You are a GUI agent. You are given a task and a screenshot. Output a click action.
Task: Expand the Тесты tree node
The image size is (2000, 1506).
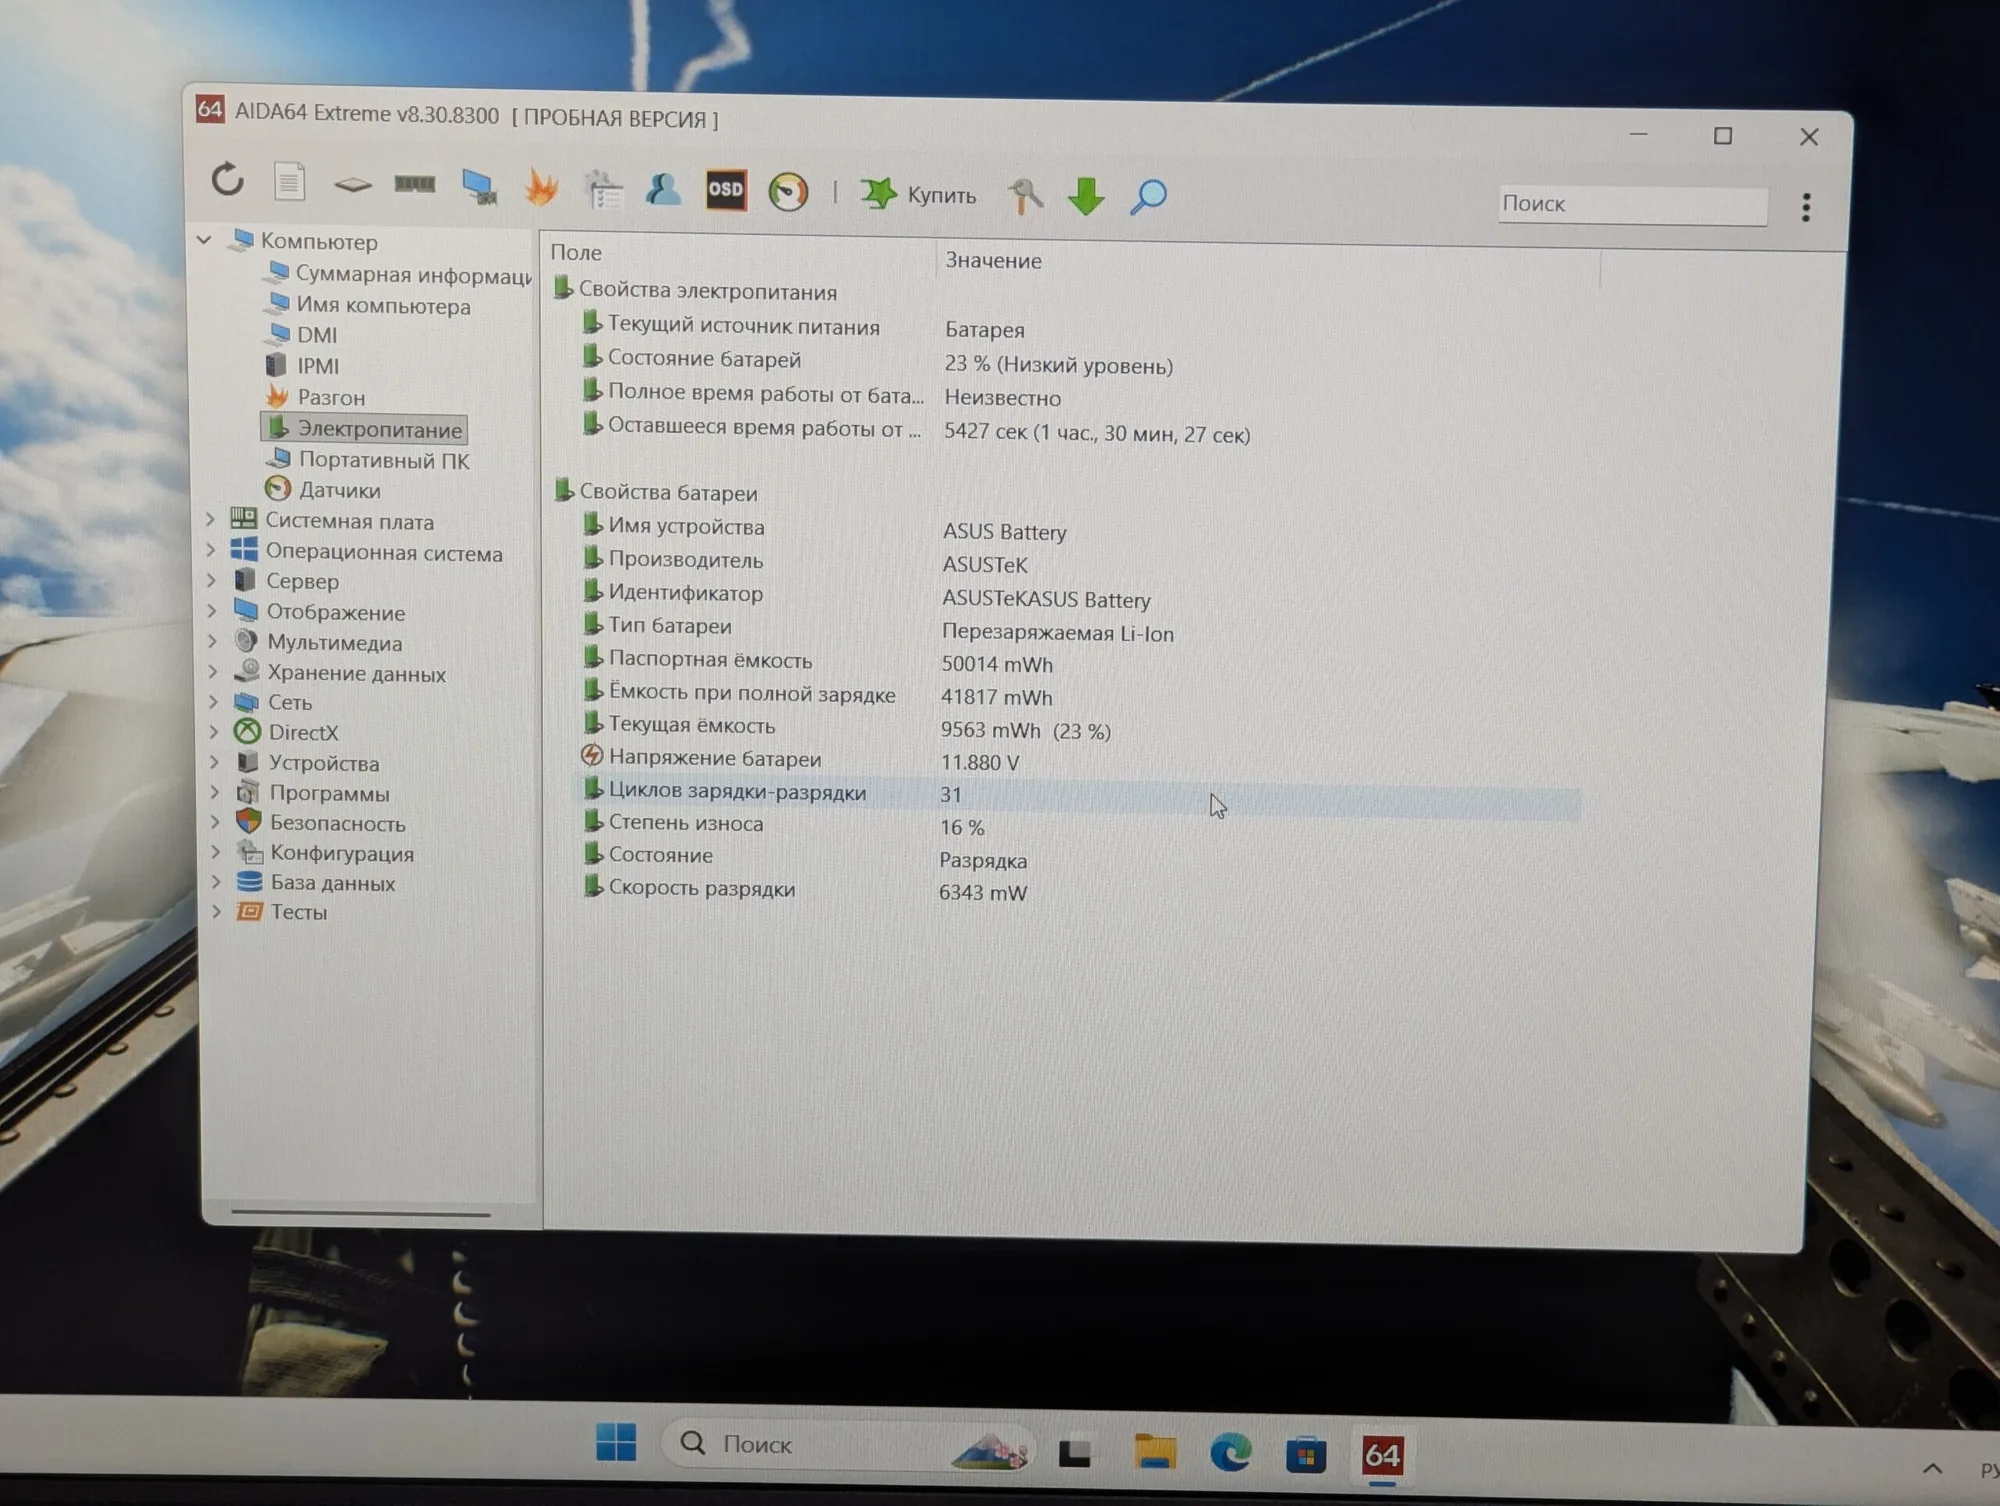(x=216, y=911)
